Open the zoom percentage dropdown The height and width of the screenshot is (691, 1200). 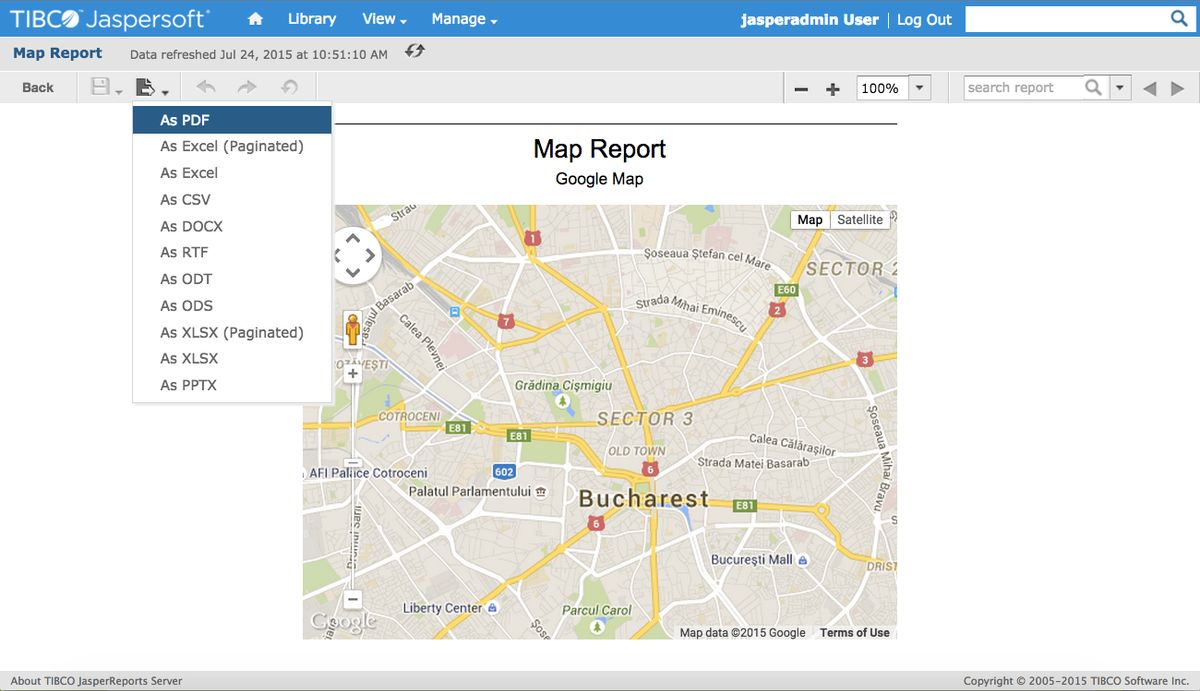(918, 88)
